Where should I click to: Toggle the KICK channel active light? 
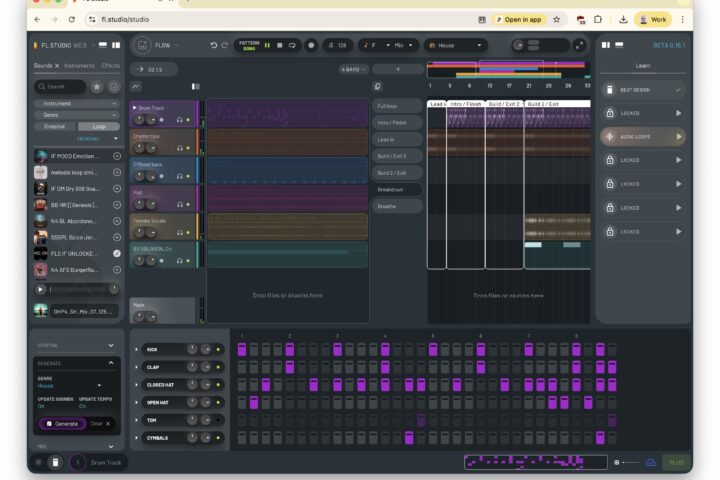click(x=218, y=350)
